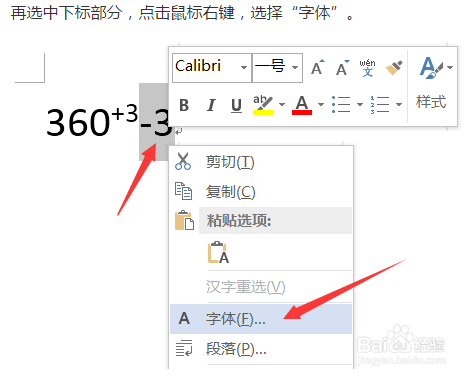This screenshot has height=378, width=474.
Task: Expand highlight color dropdown arrow
Action: tap(282, 105)
